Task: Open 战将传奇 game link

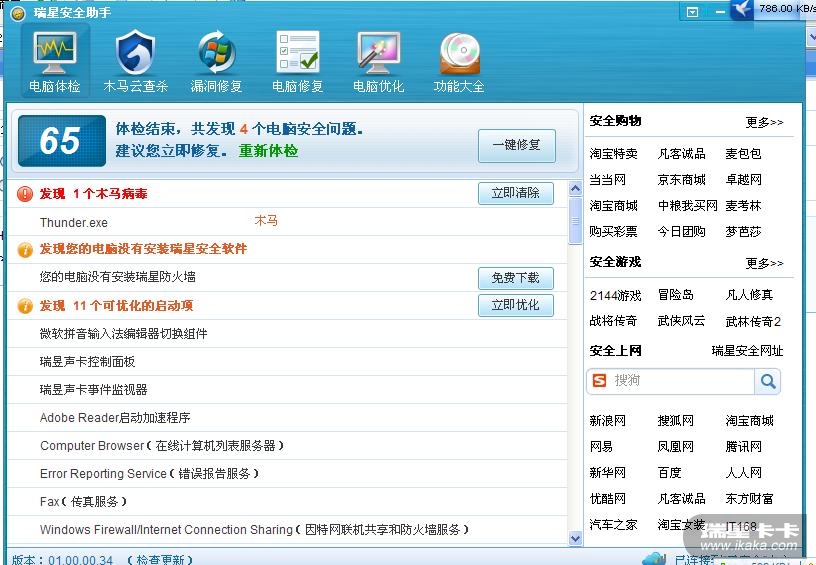Action: (x=614, y=322)
